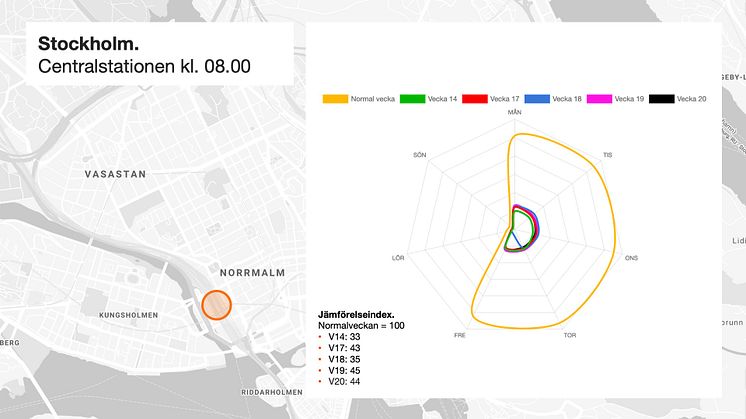Click the SÖN axis label on radar chart

coord(420,155)
